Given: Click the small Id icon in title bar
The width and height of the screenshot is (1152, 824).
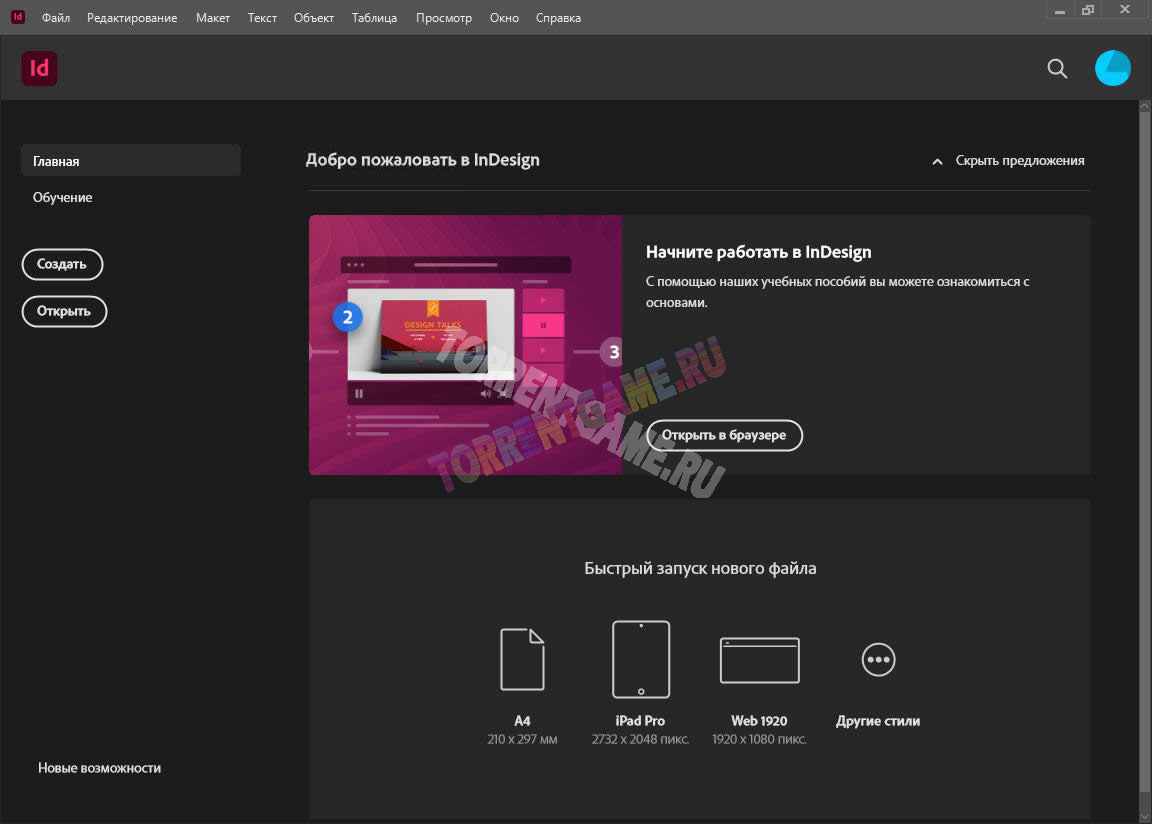Looking at the screenshot, I should (18, 17).
